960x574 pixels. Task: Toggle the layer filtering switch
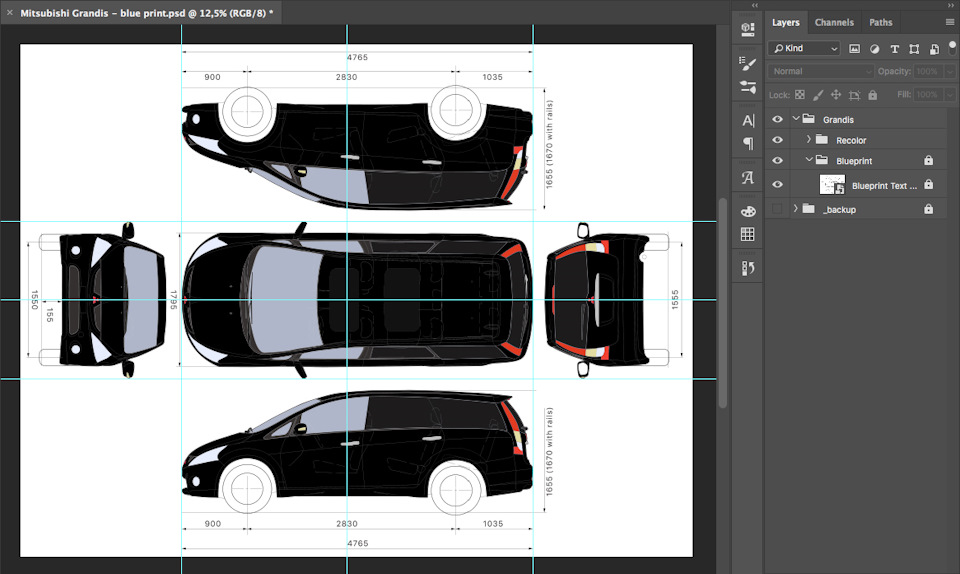pos(952,47)
